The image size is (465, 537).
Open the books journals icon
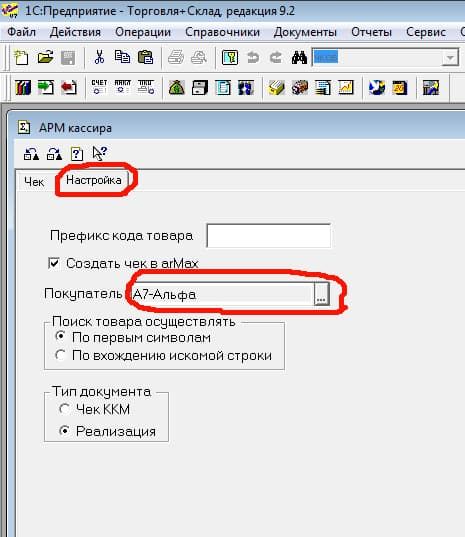23,88
